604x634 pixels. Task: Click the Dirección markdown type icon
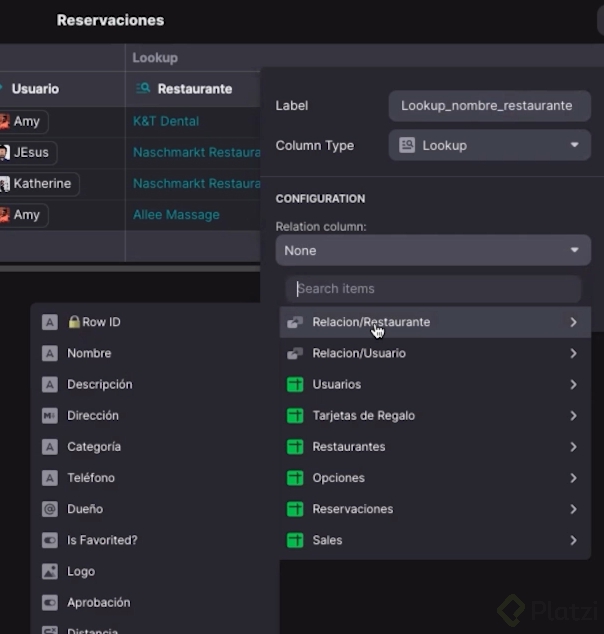pyautogui.click(x=50, y=416)
